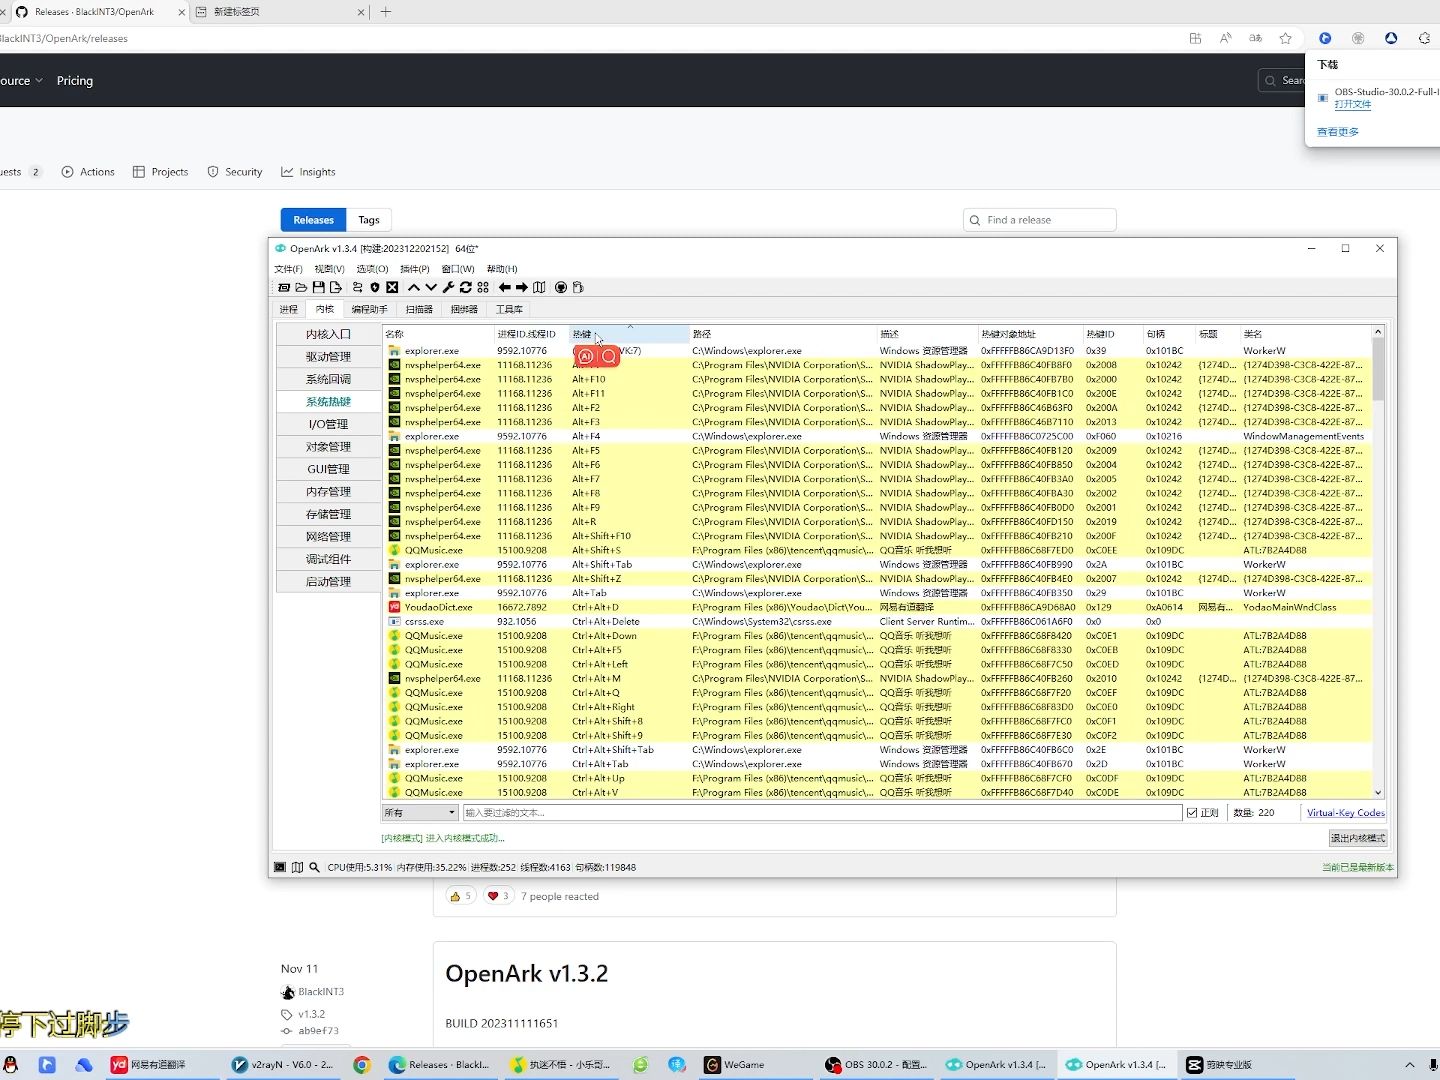Select the YoudaoDict.exe row in hotkey table
The width and height of the screenshot is (1440, 1080).
877,607
